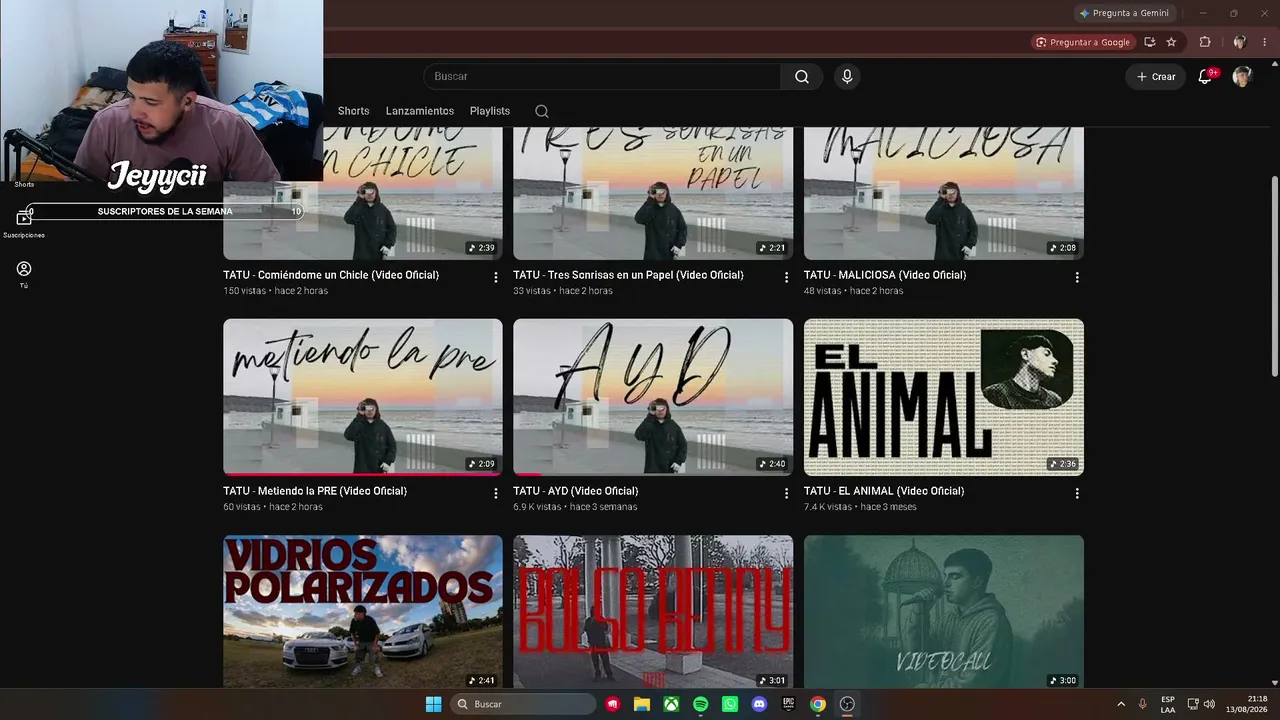Viewport: 1280px width, 720px height.
Task: Click the Windows taskbar Buscar search box
Action: pyautogui.click(x=521, y=704)
